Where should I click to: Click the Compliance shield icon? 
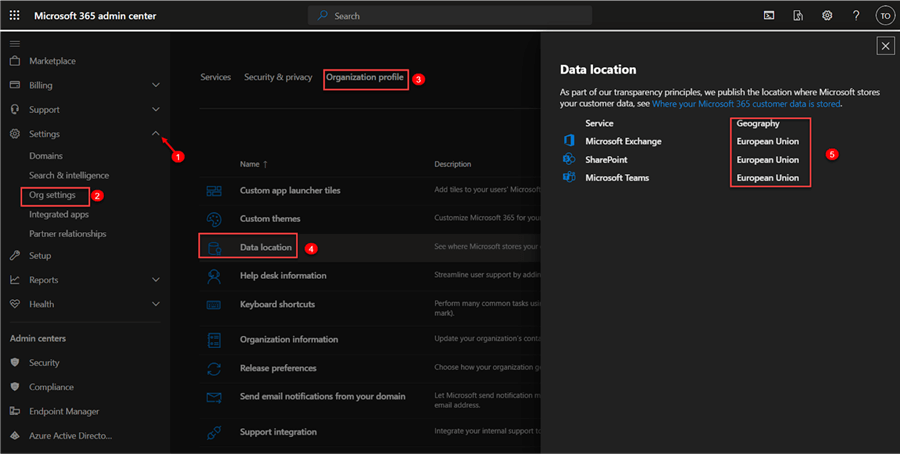click(15, 387)
